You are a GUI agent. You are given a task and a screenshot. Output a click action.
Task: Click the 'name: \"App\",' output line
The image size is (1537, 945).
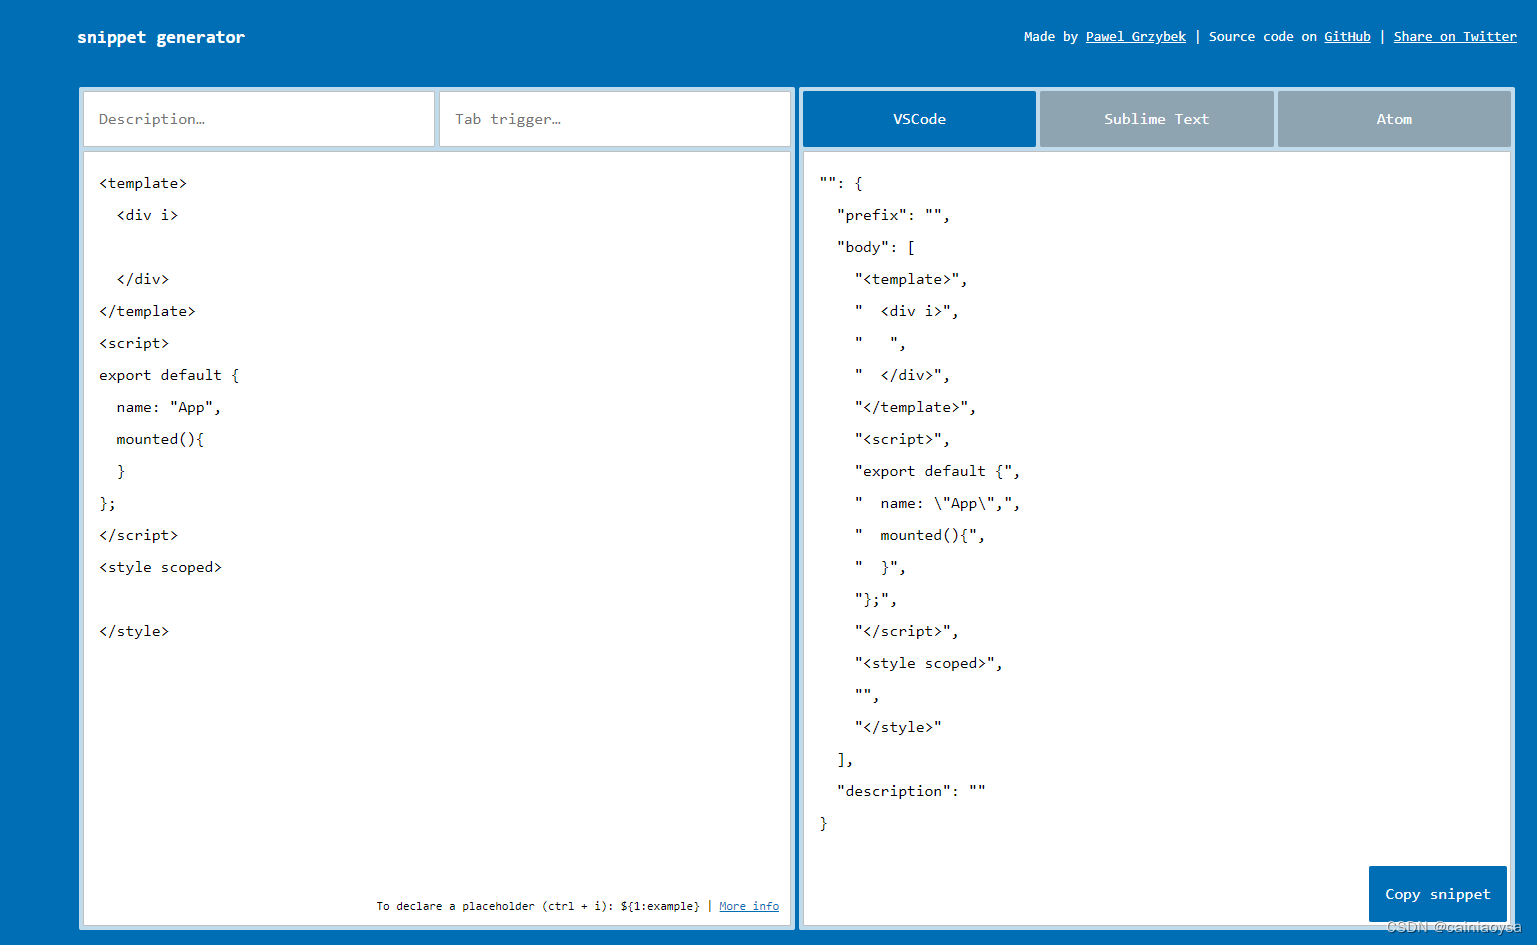[x=937, y=503]
